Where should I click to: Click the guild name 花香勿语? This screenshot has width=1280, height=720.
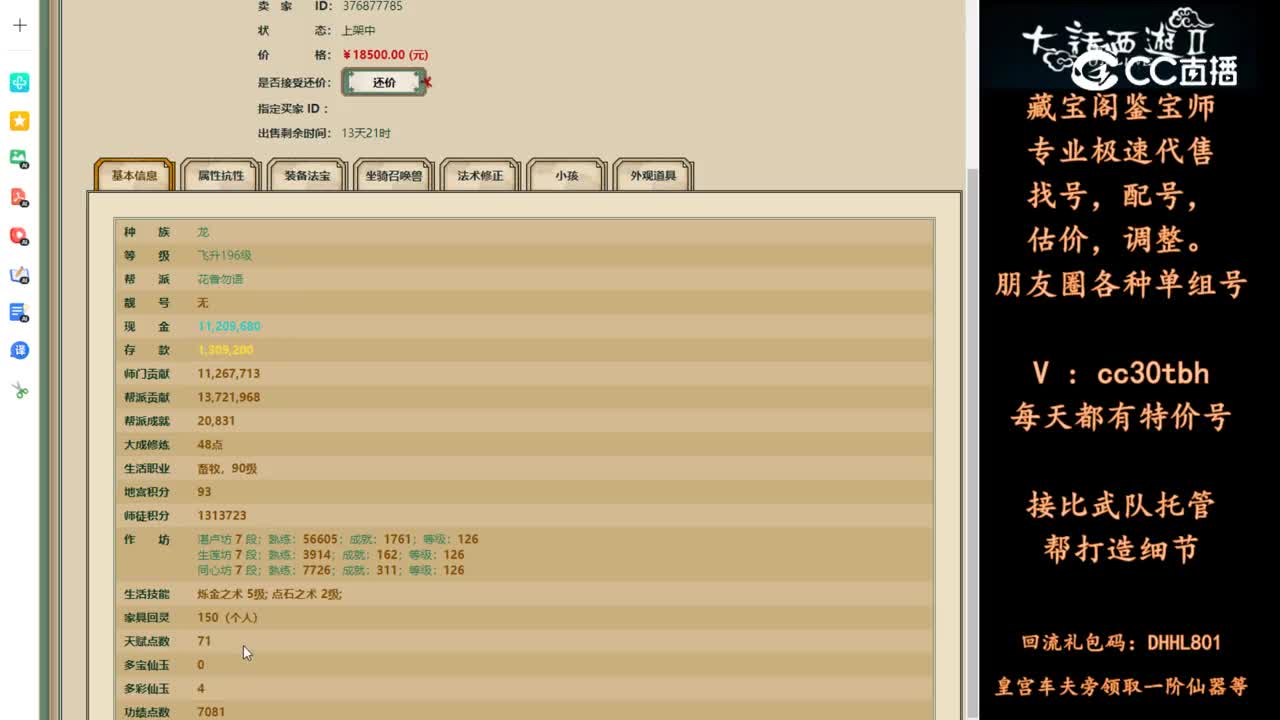click(220, 279)
